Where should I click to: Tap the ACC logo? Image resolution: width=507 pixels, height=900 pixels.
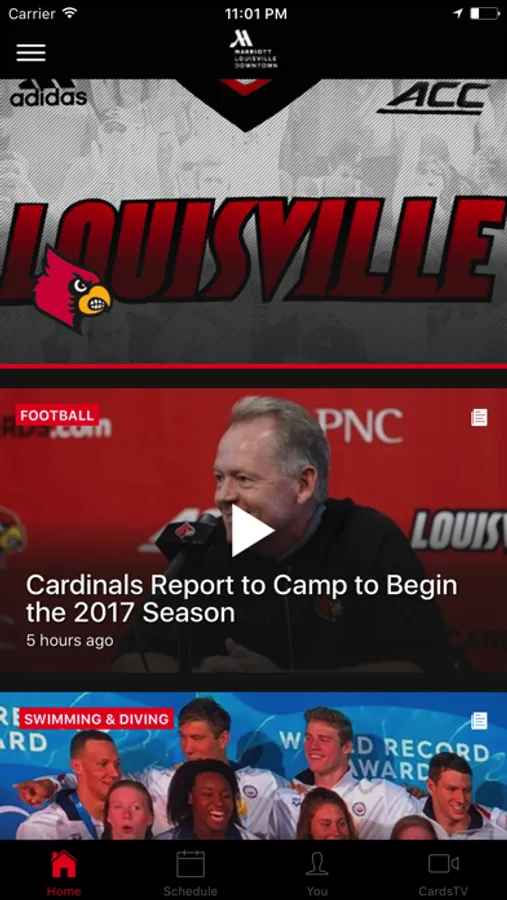click(x=434, y=98)
